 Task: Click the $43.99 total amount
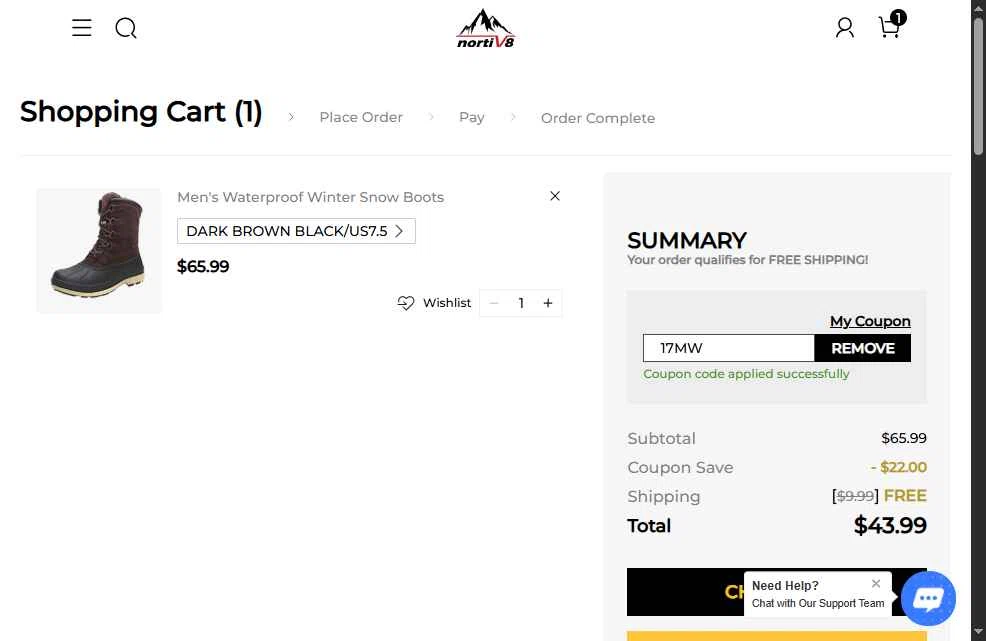(890, 525)
